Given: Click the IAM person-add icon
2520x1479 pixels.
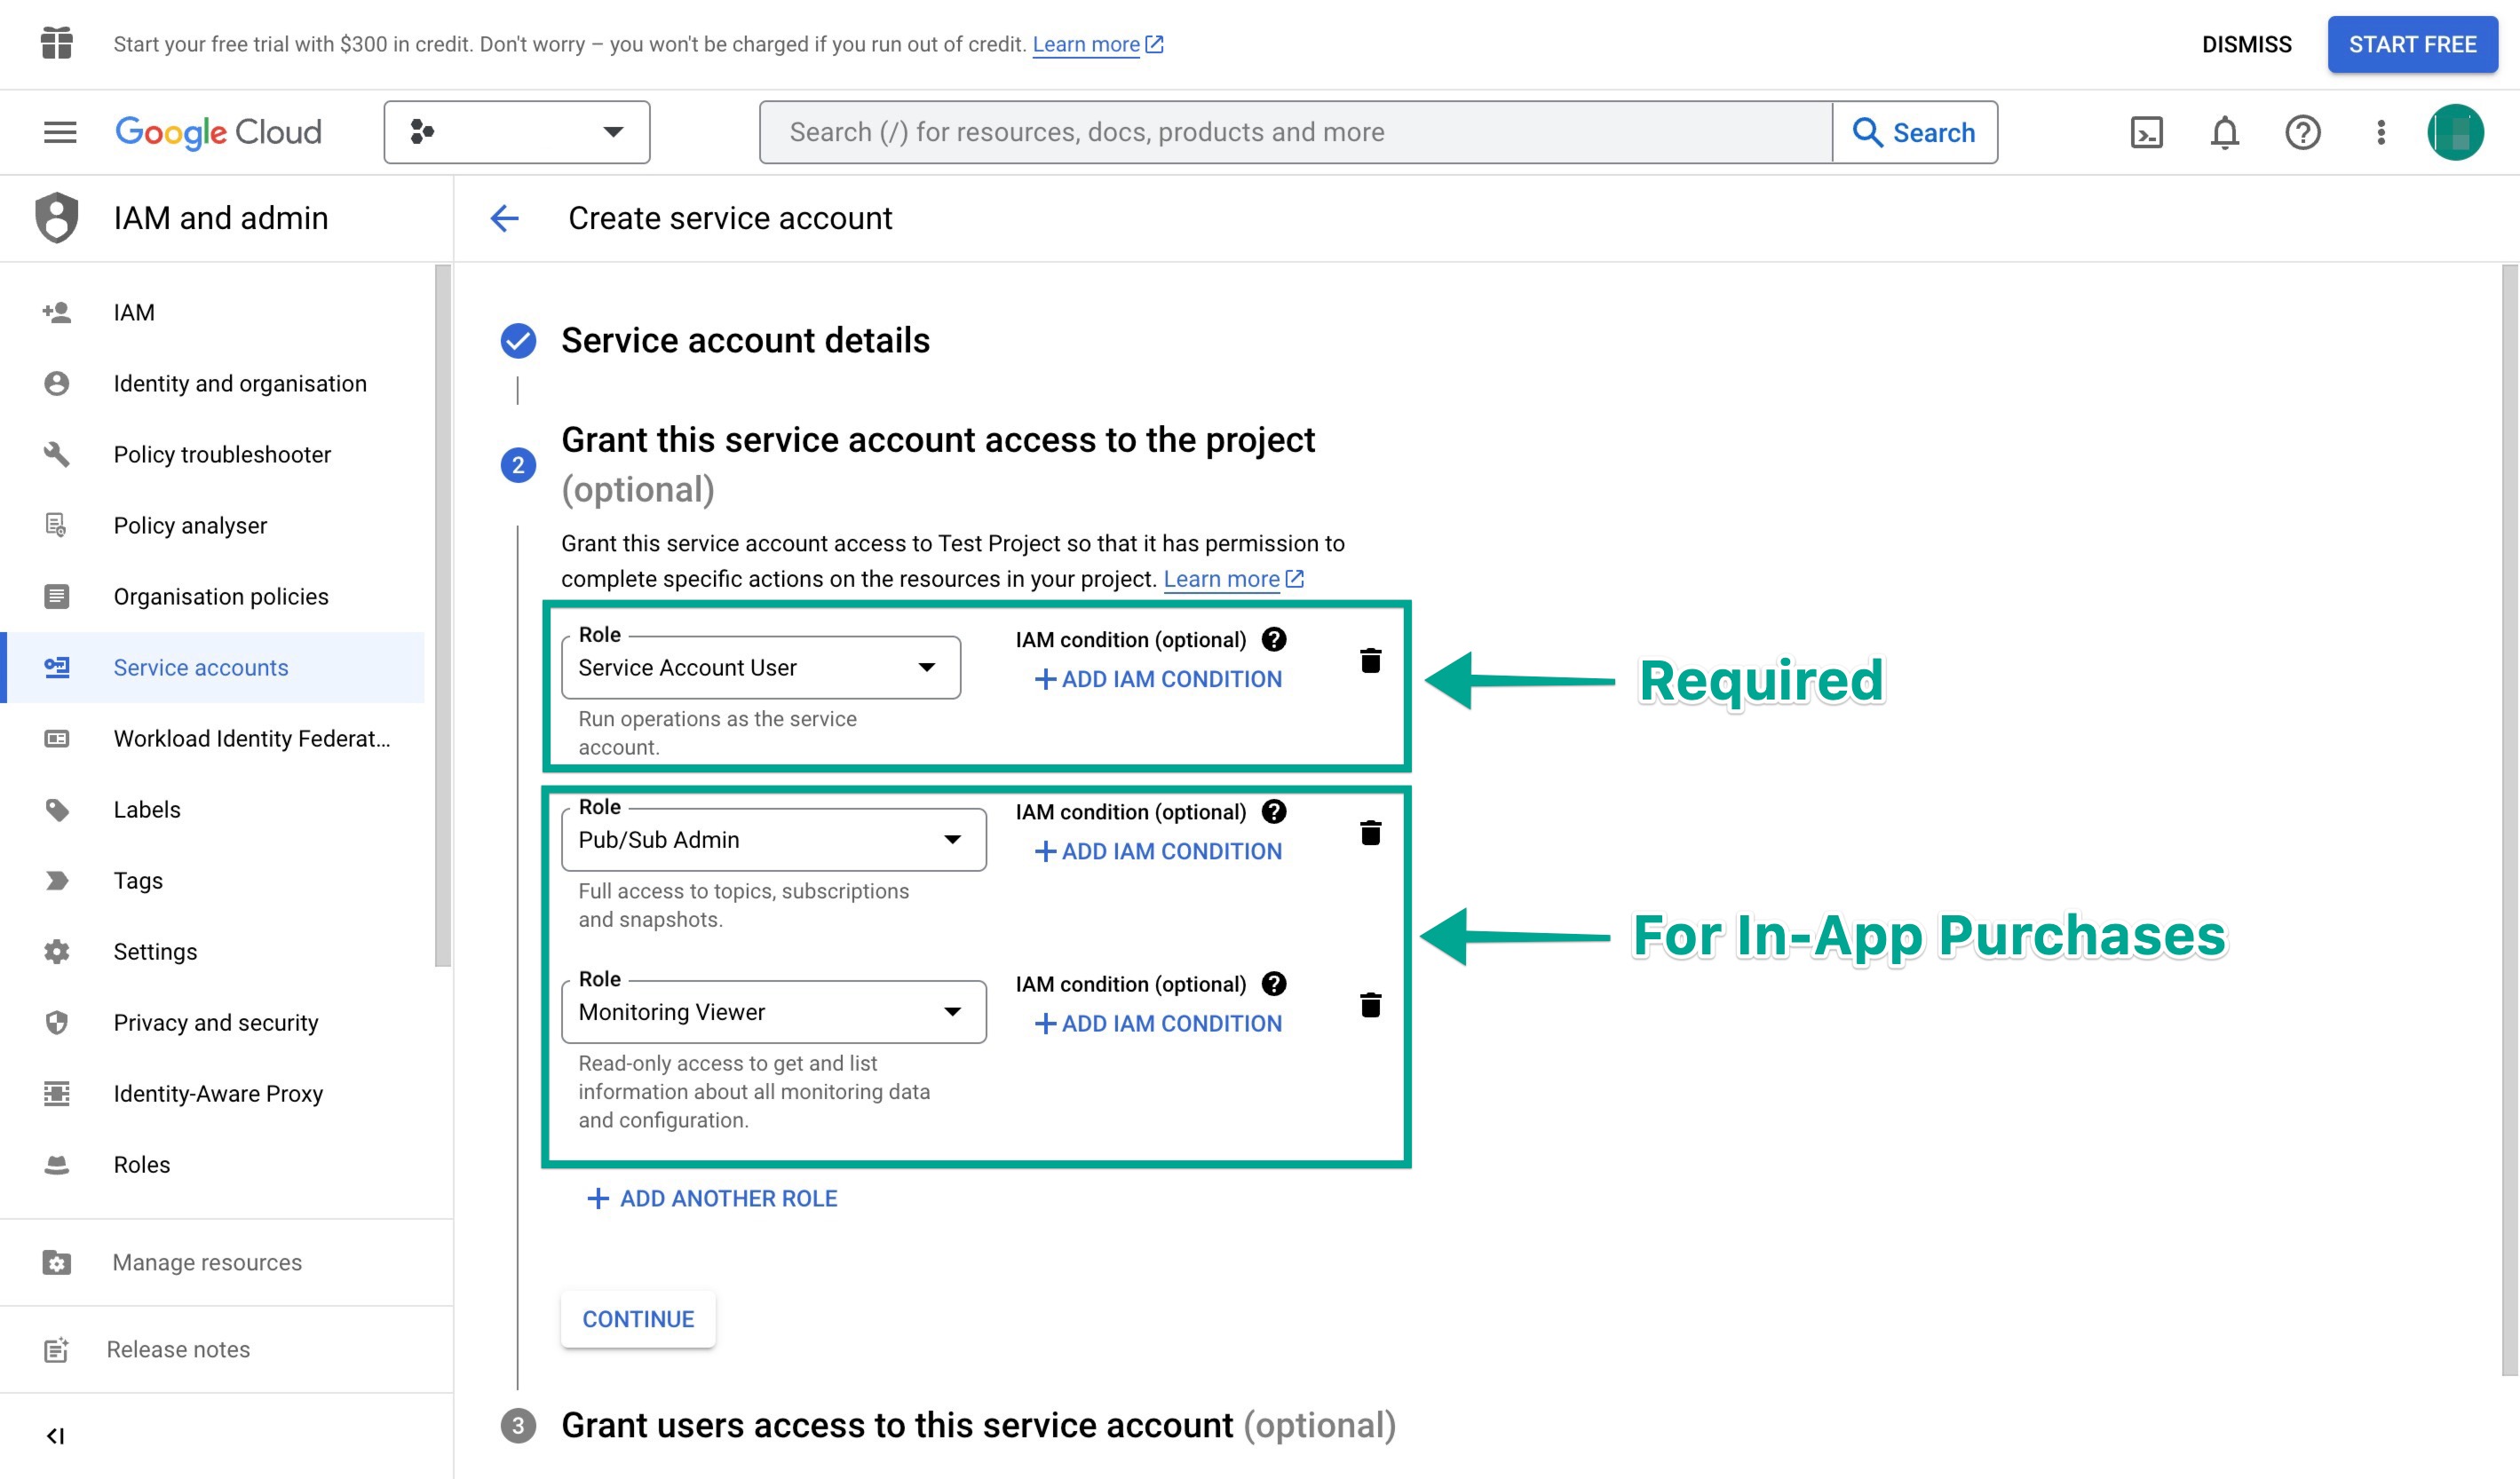Looking at the screenshot, I should (x=57, y=312).
